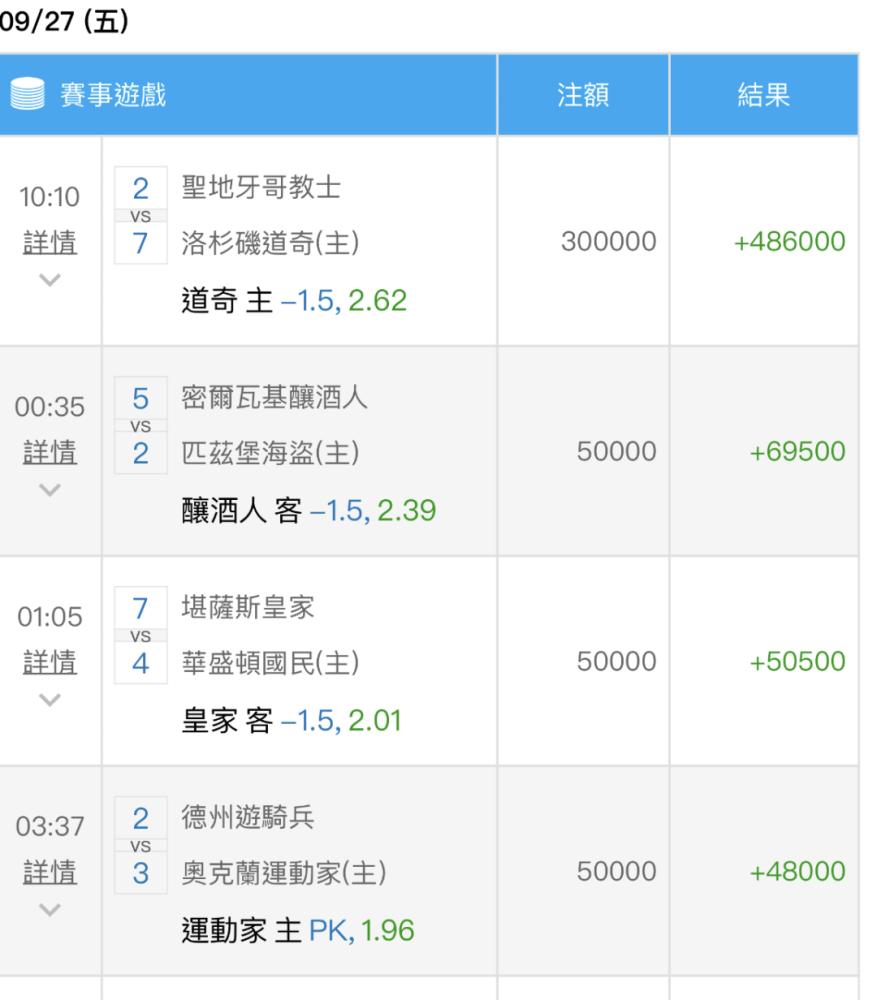The height and width of the screenshot is (1000, 877).
Task: Expand the chevron under the 10:10 game
Action: (50, 279)
